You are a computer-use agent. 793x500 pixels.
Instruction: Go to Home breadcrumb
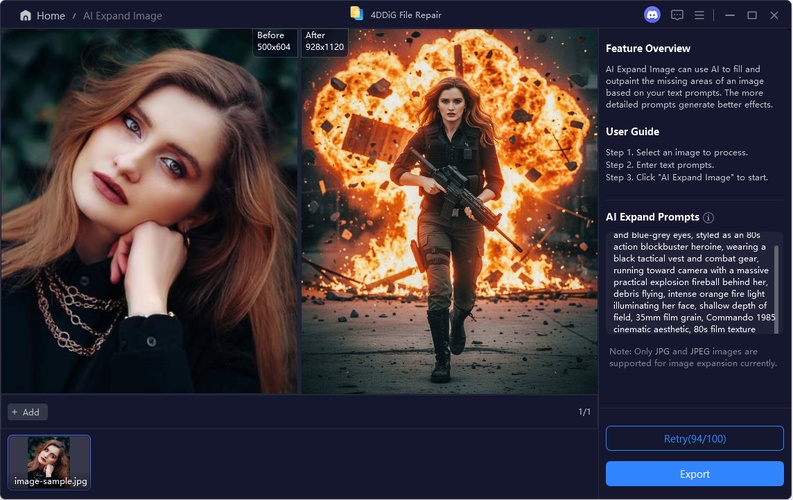(51, 16)
